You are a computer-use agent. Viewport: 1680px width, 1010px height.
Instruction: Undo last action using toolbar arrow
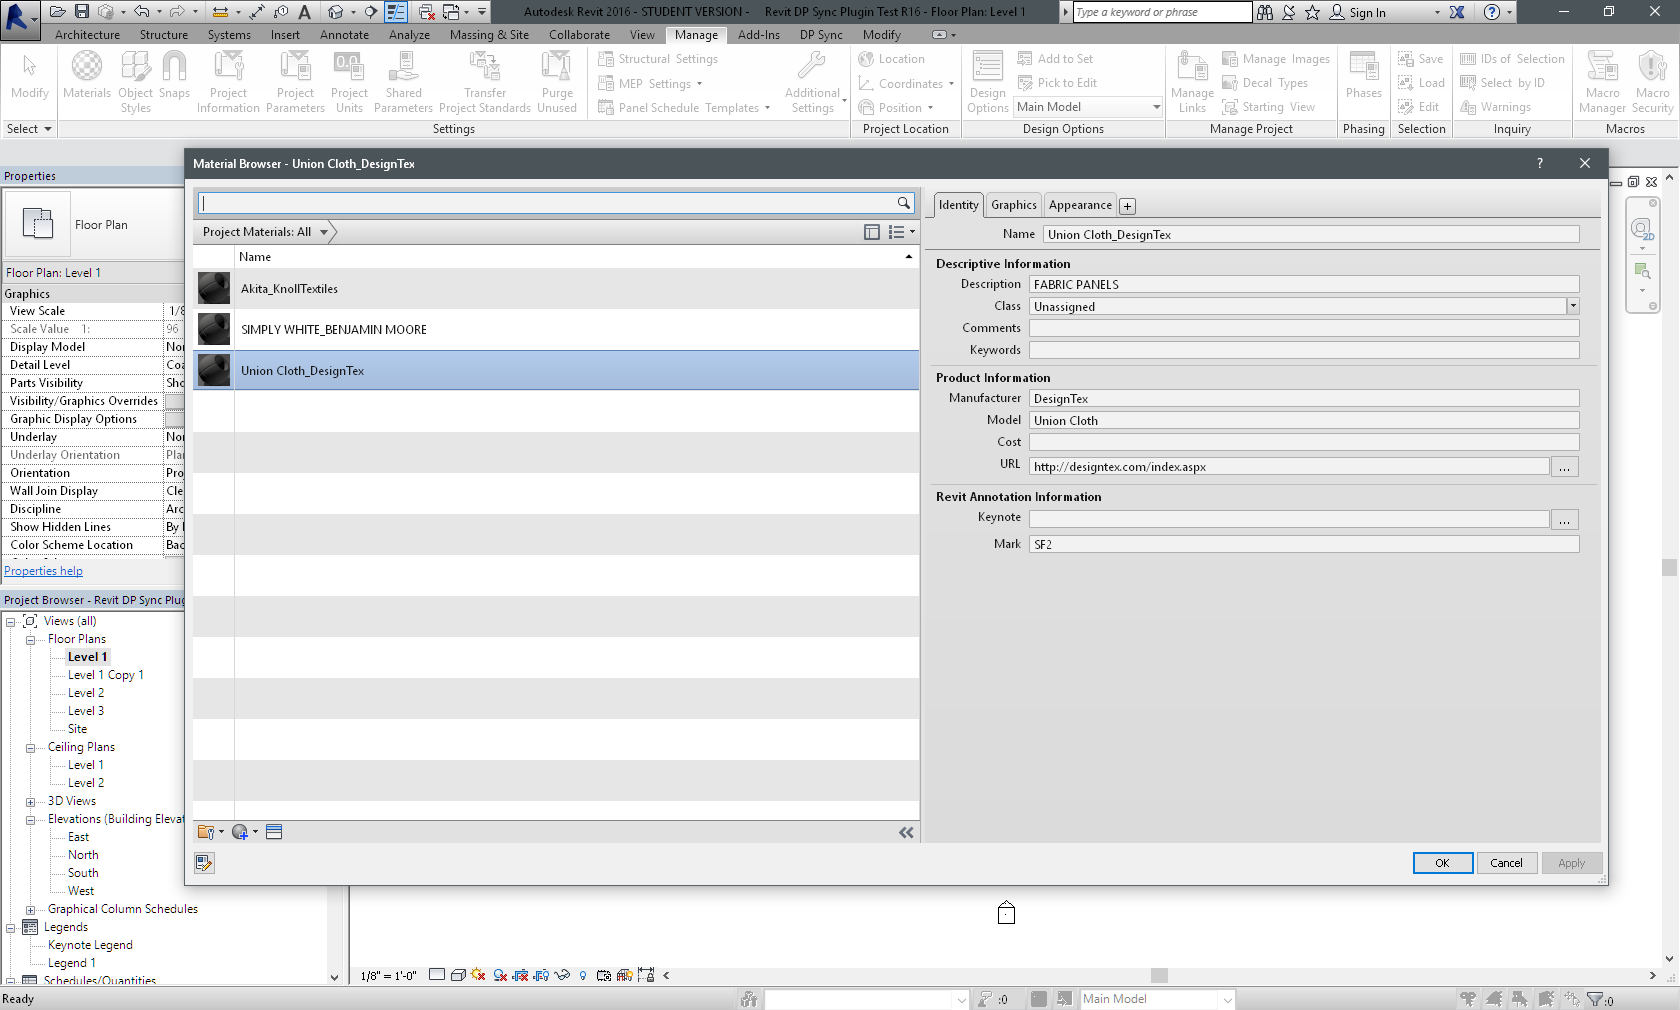pyautogui.click(x=142, y=12)
